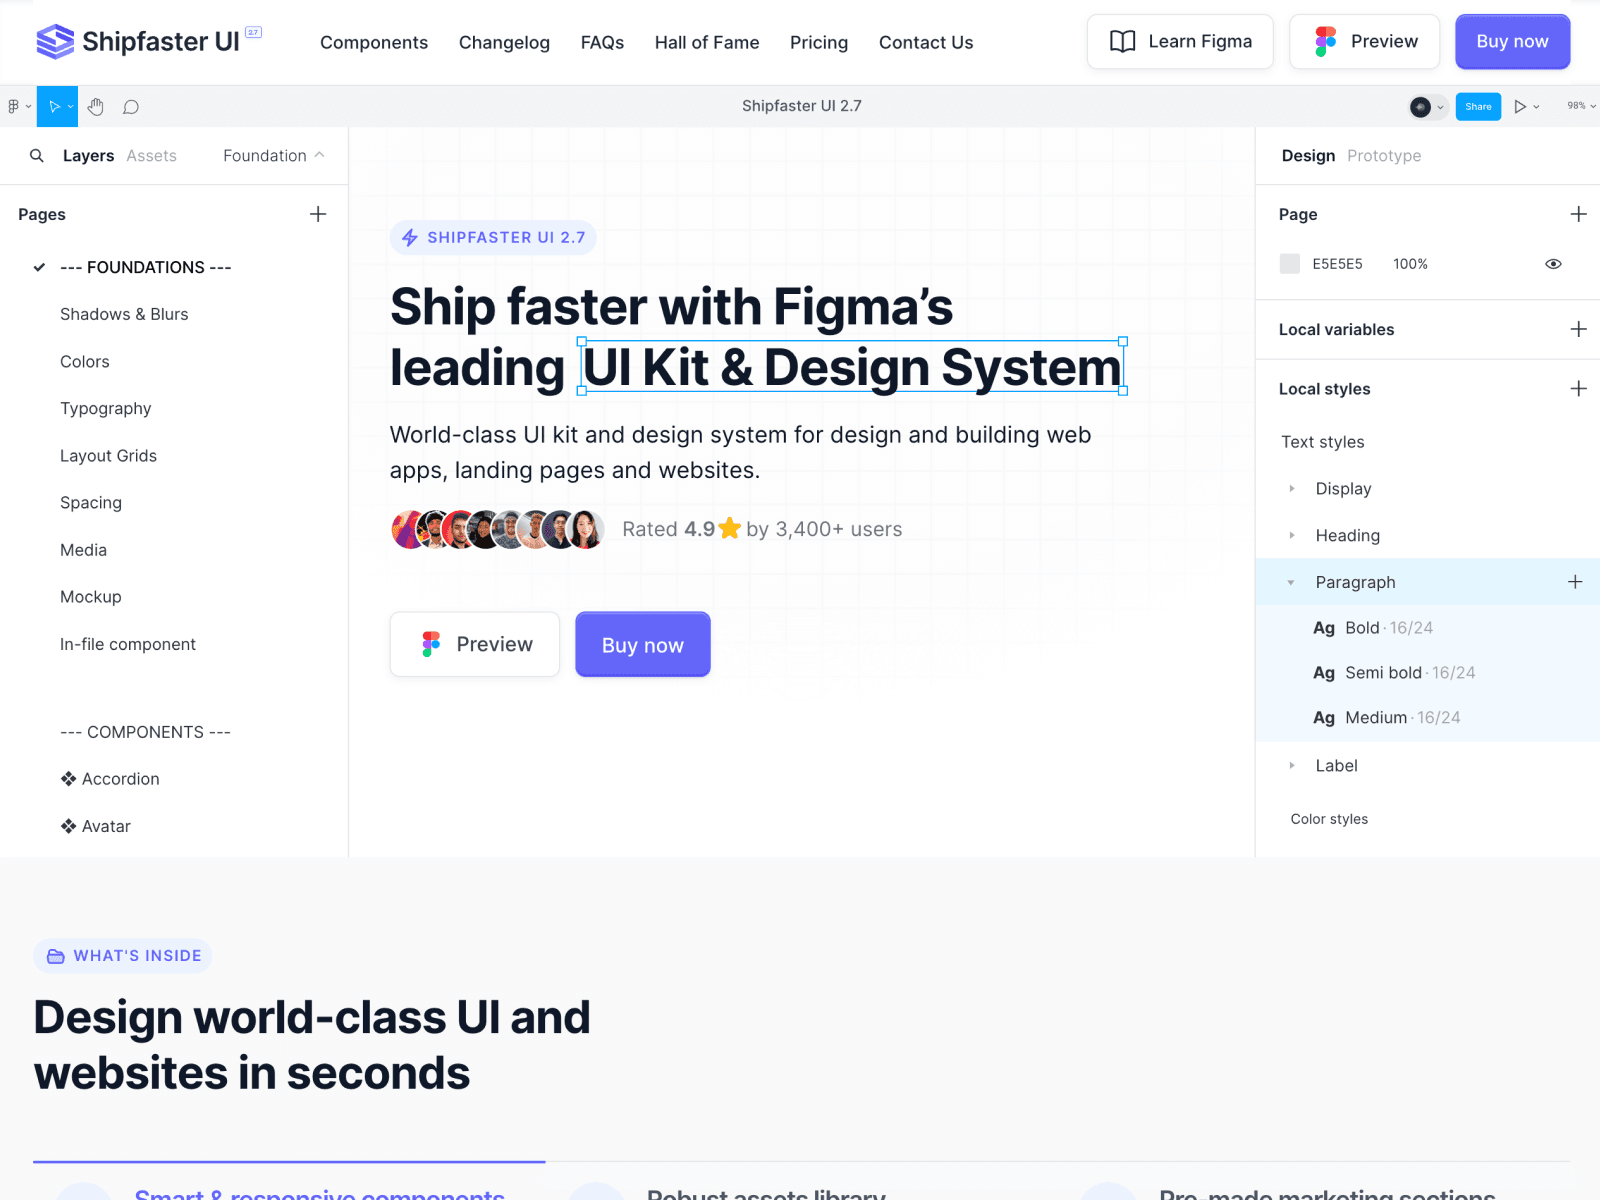Select the UI Kit & Design System text
The width and height of the screenshot is (1600, 1200).
852,367
